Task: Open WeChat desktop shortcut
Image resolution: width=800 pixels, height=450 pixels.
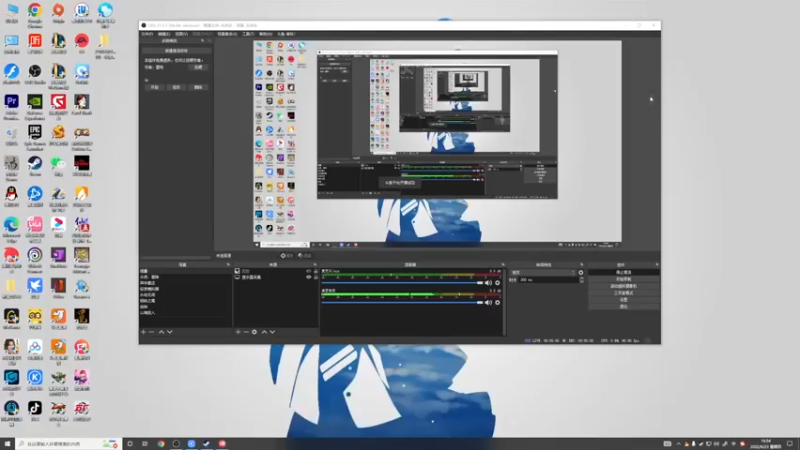Action: pos(58,166)
